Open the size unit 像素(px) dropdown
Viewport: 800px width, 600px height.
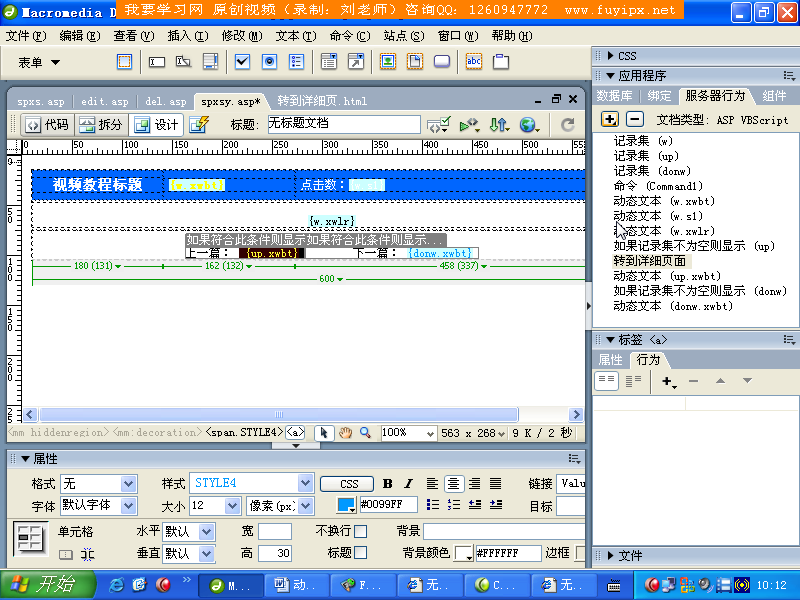pos(305,506)
